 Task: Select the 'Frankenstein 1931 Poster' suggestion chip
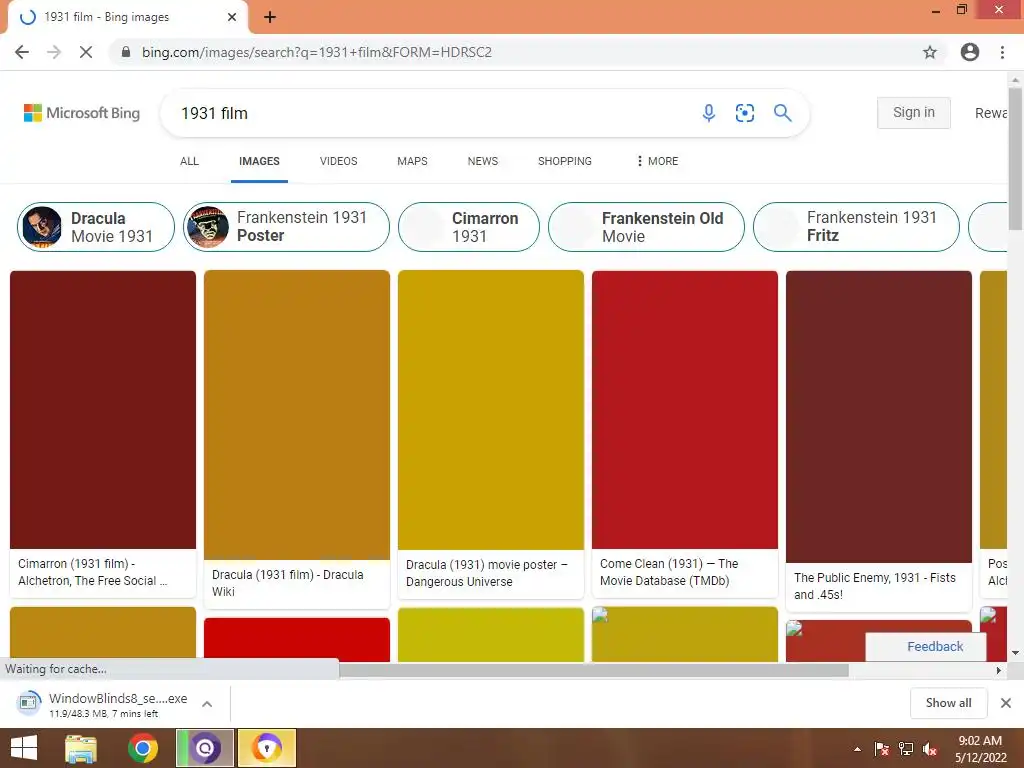pyautogui.click(x=286, y=227)
